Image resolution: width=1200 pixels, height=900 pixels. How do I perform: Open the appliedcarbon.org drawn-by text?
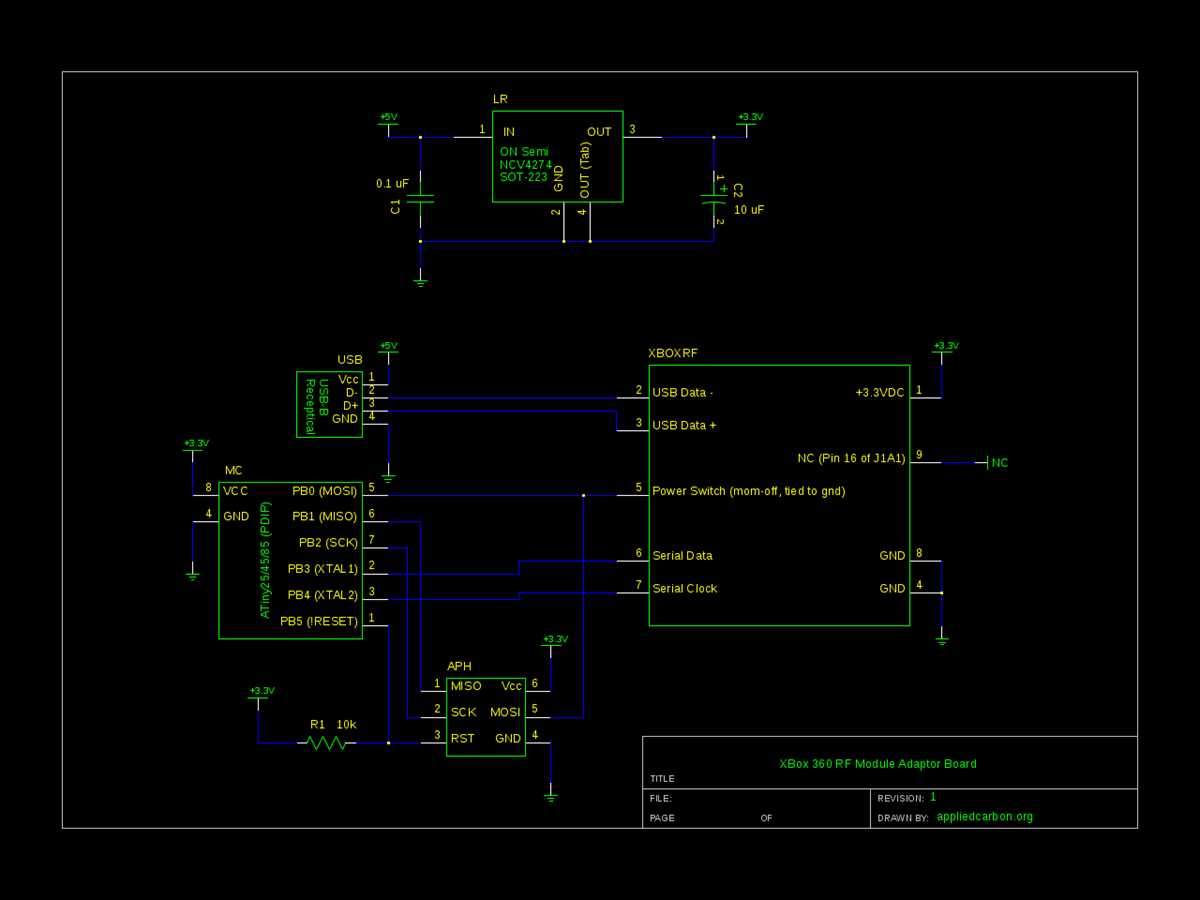coord(985,816)
